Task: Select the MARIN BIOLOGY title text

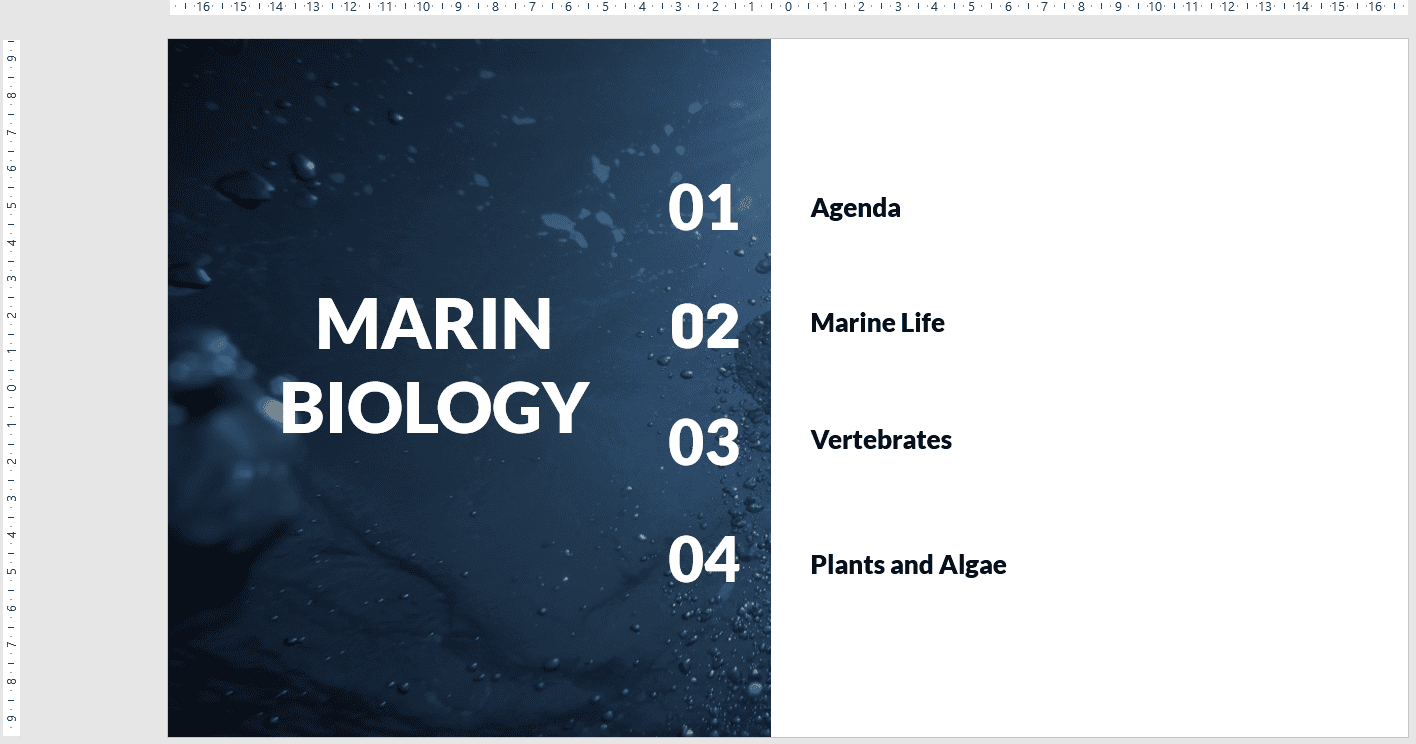Action: pyautogui.click(x=433, y=366)
